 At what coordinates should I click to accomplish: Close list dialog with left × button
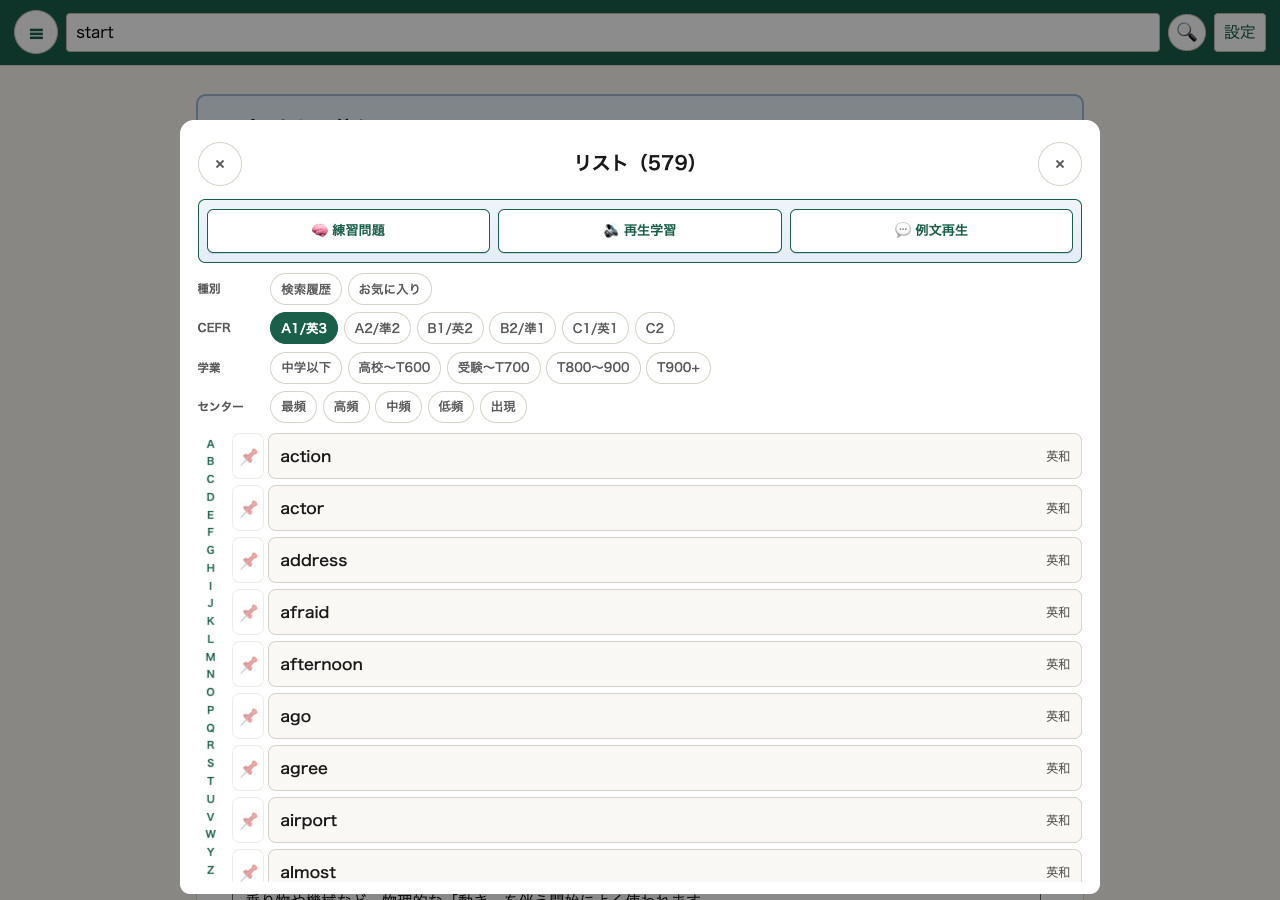point(220,164)
